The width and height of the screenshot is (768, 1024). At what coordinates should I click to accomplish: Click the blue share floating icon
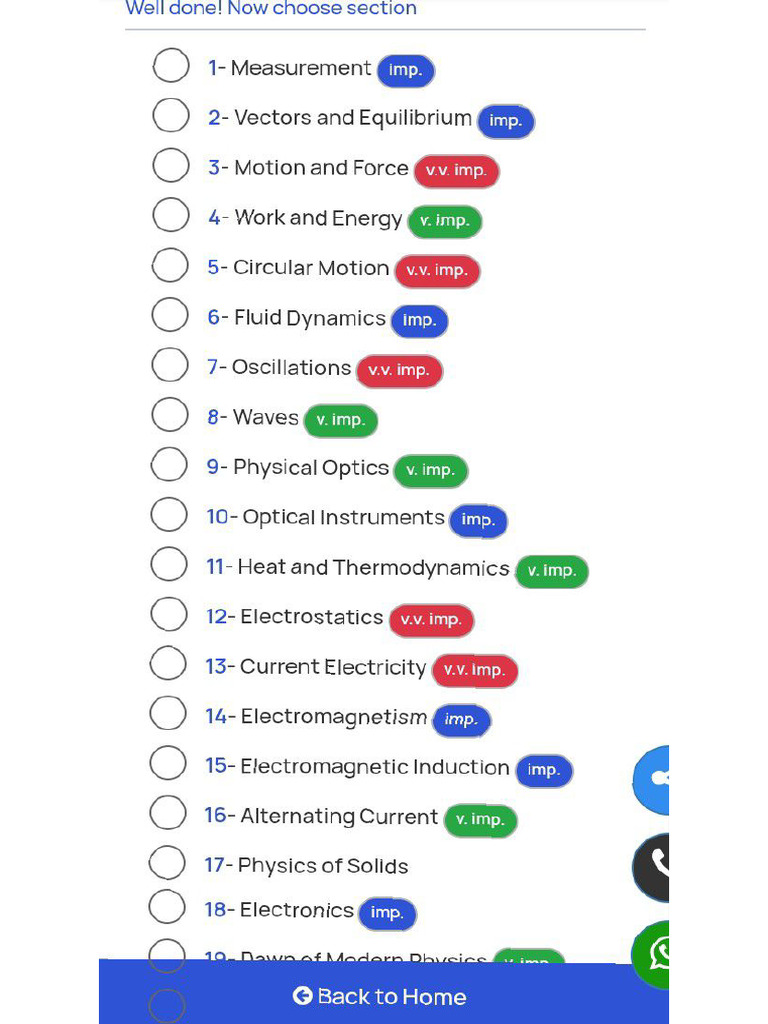pos(652,778)
